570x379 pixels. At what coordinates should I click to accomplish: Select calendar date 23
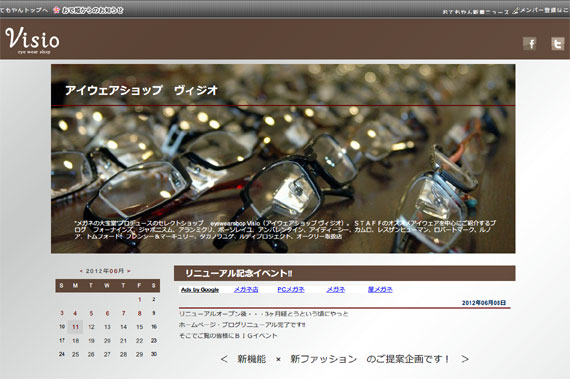(154, 340)
